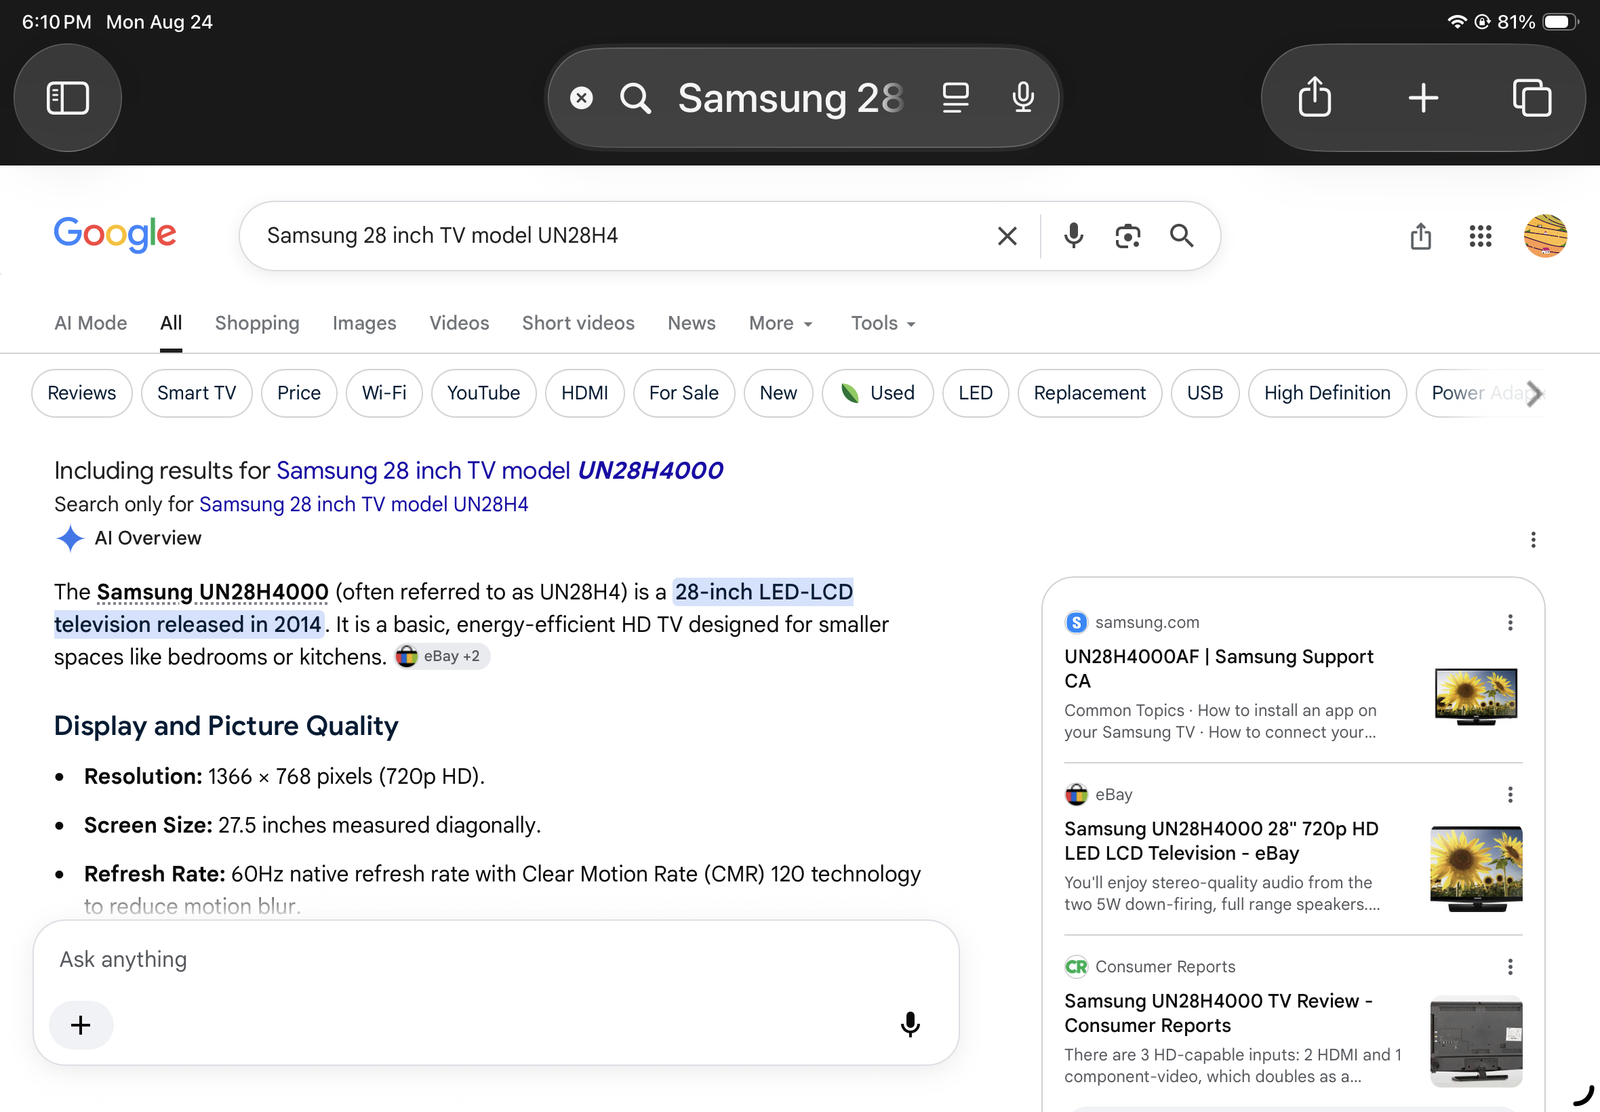The width and height of the screenshot is (1600, 1112).
Task: Open the dotted-underlined Samsung UN28H4000 term
Action: [213, 592]
